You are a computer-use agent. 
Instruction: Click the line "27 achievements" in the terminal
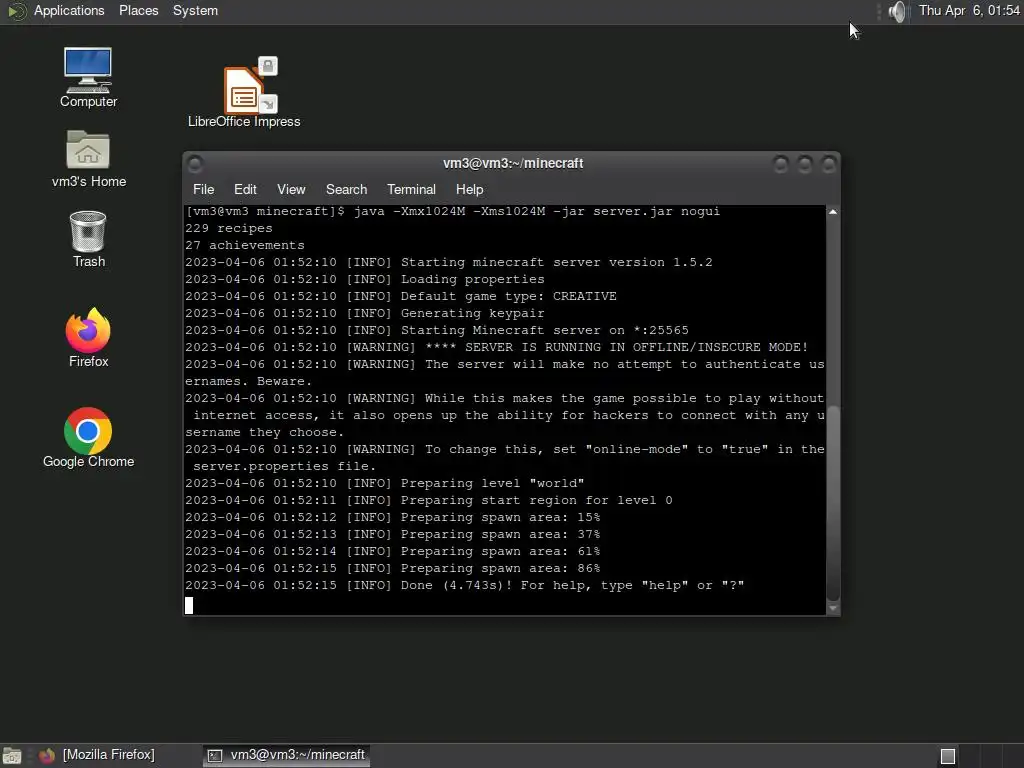click(x=245, y=245)
